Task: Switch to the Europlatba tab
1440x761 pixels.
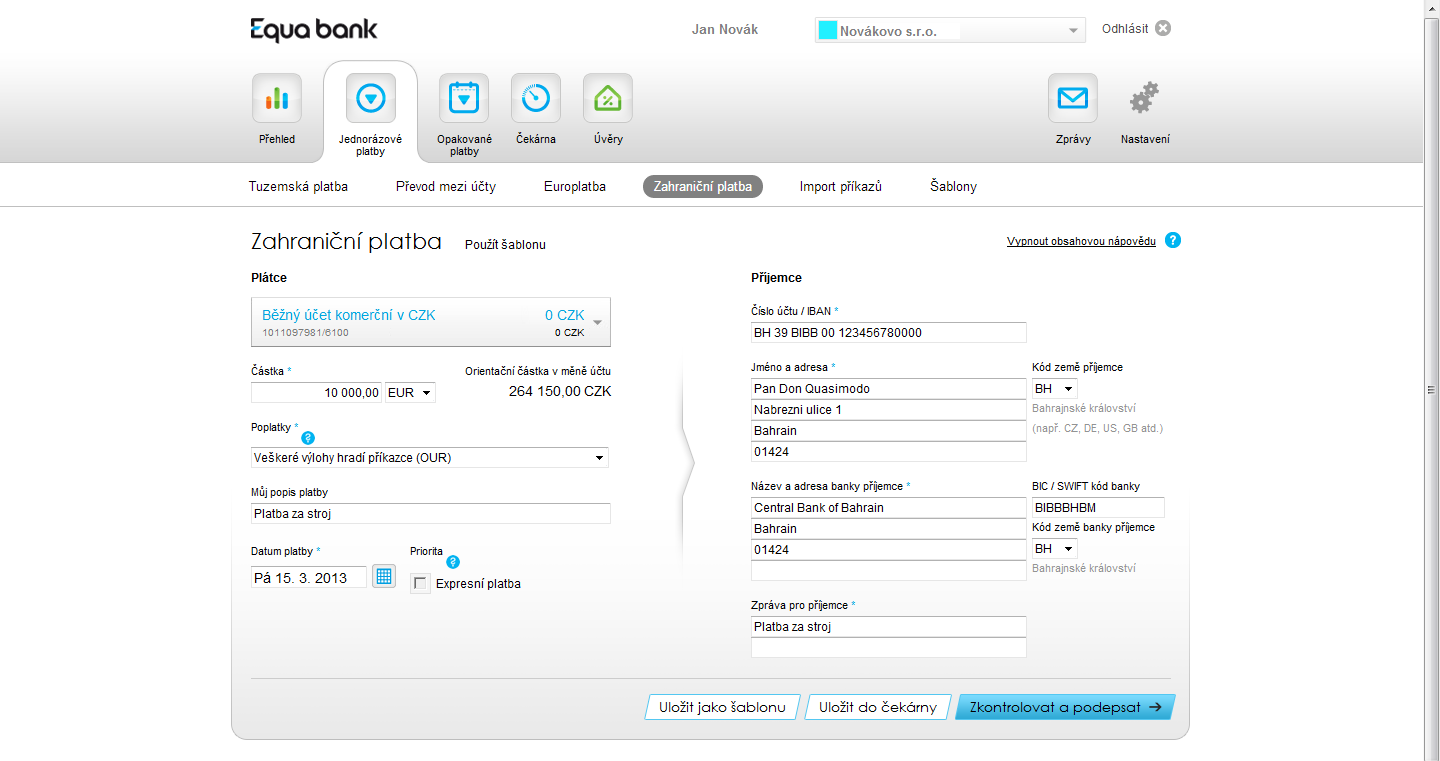Action: pyautogui.click(x=575, y=186)
